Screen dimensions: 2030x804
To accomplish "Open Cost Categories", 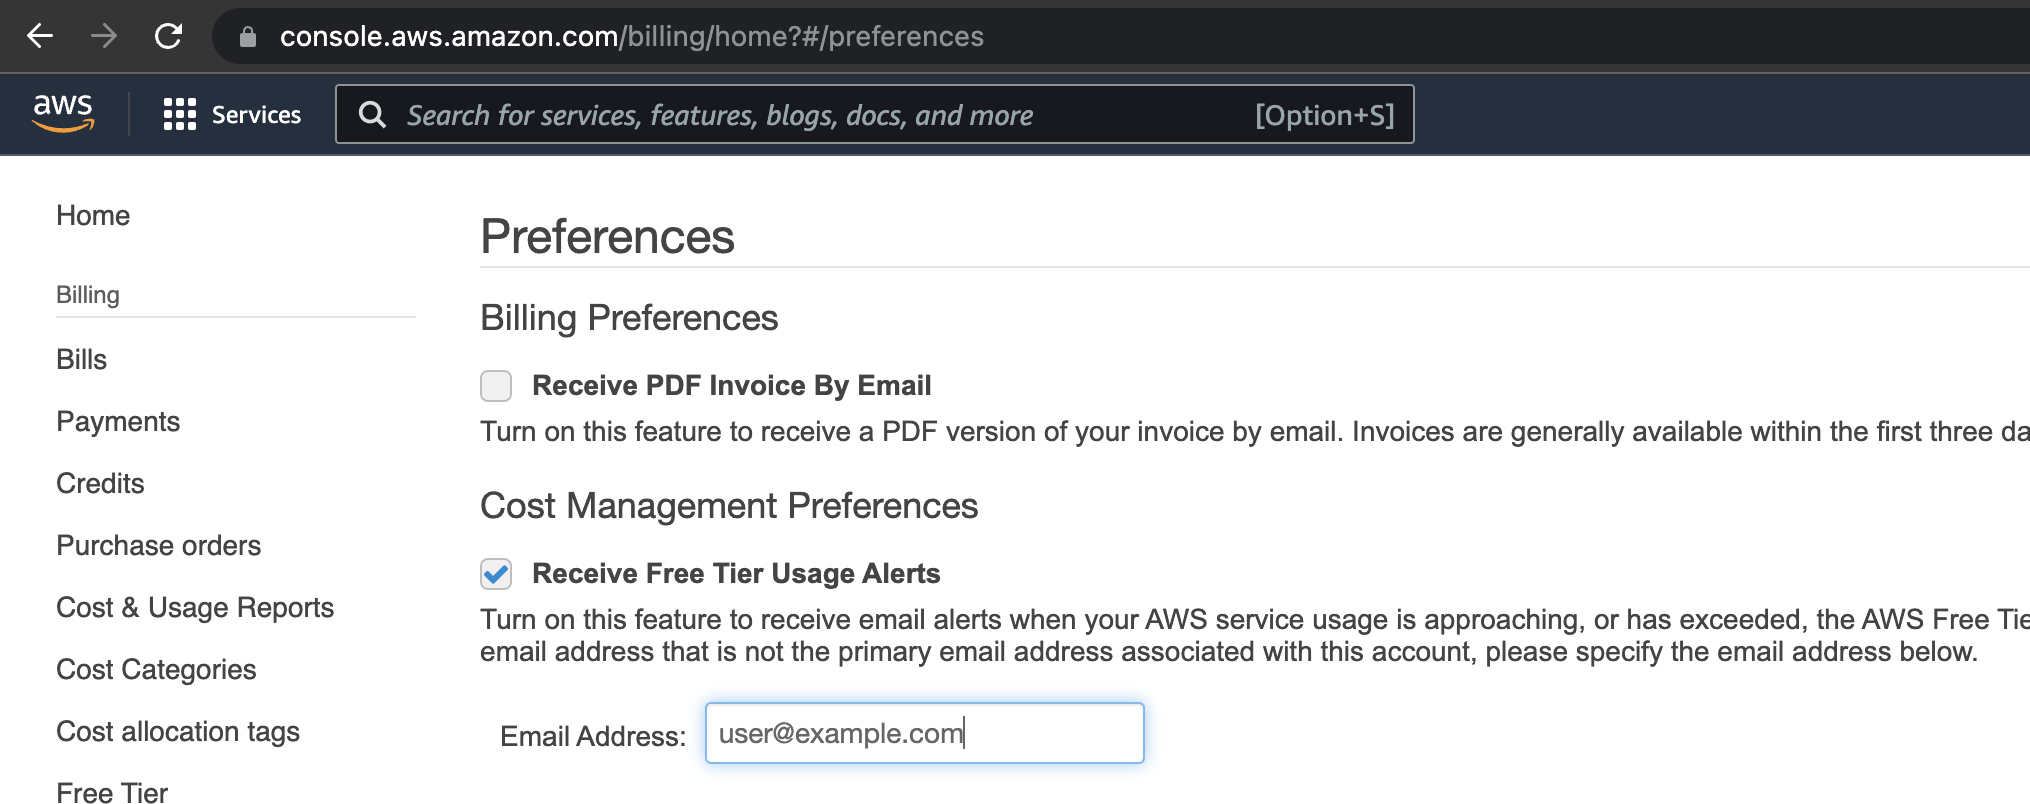I will [156, 669].
